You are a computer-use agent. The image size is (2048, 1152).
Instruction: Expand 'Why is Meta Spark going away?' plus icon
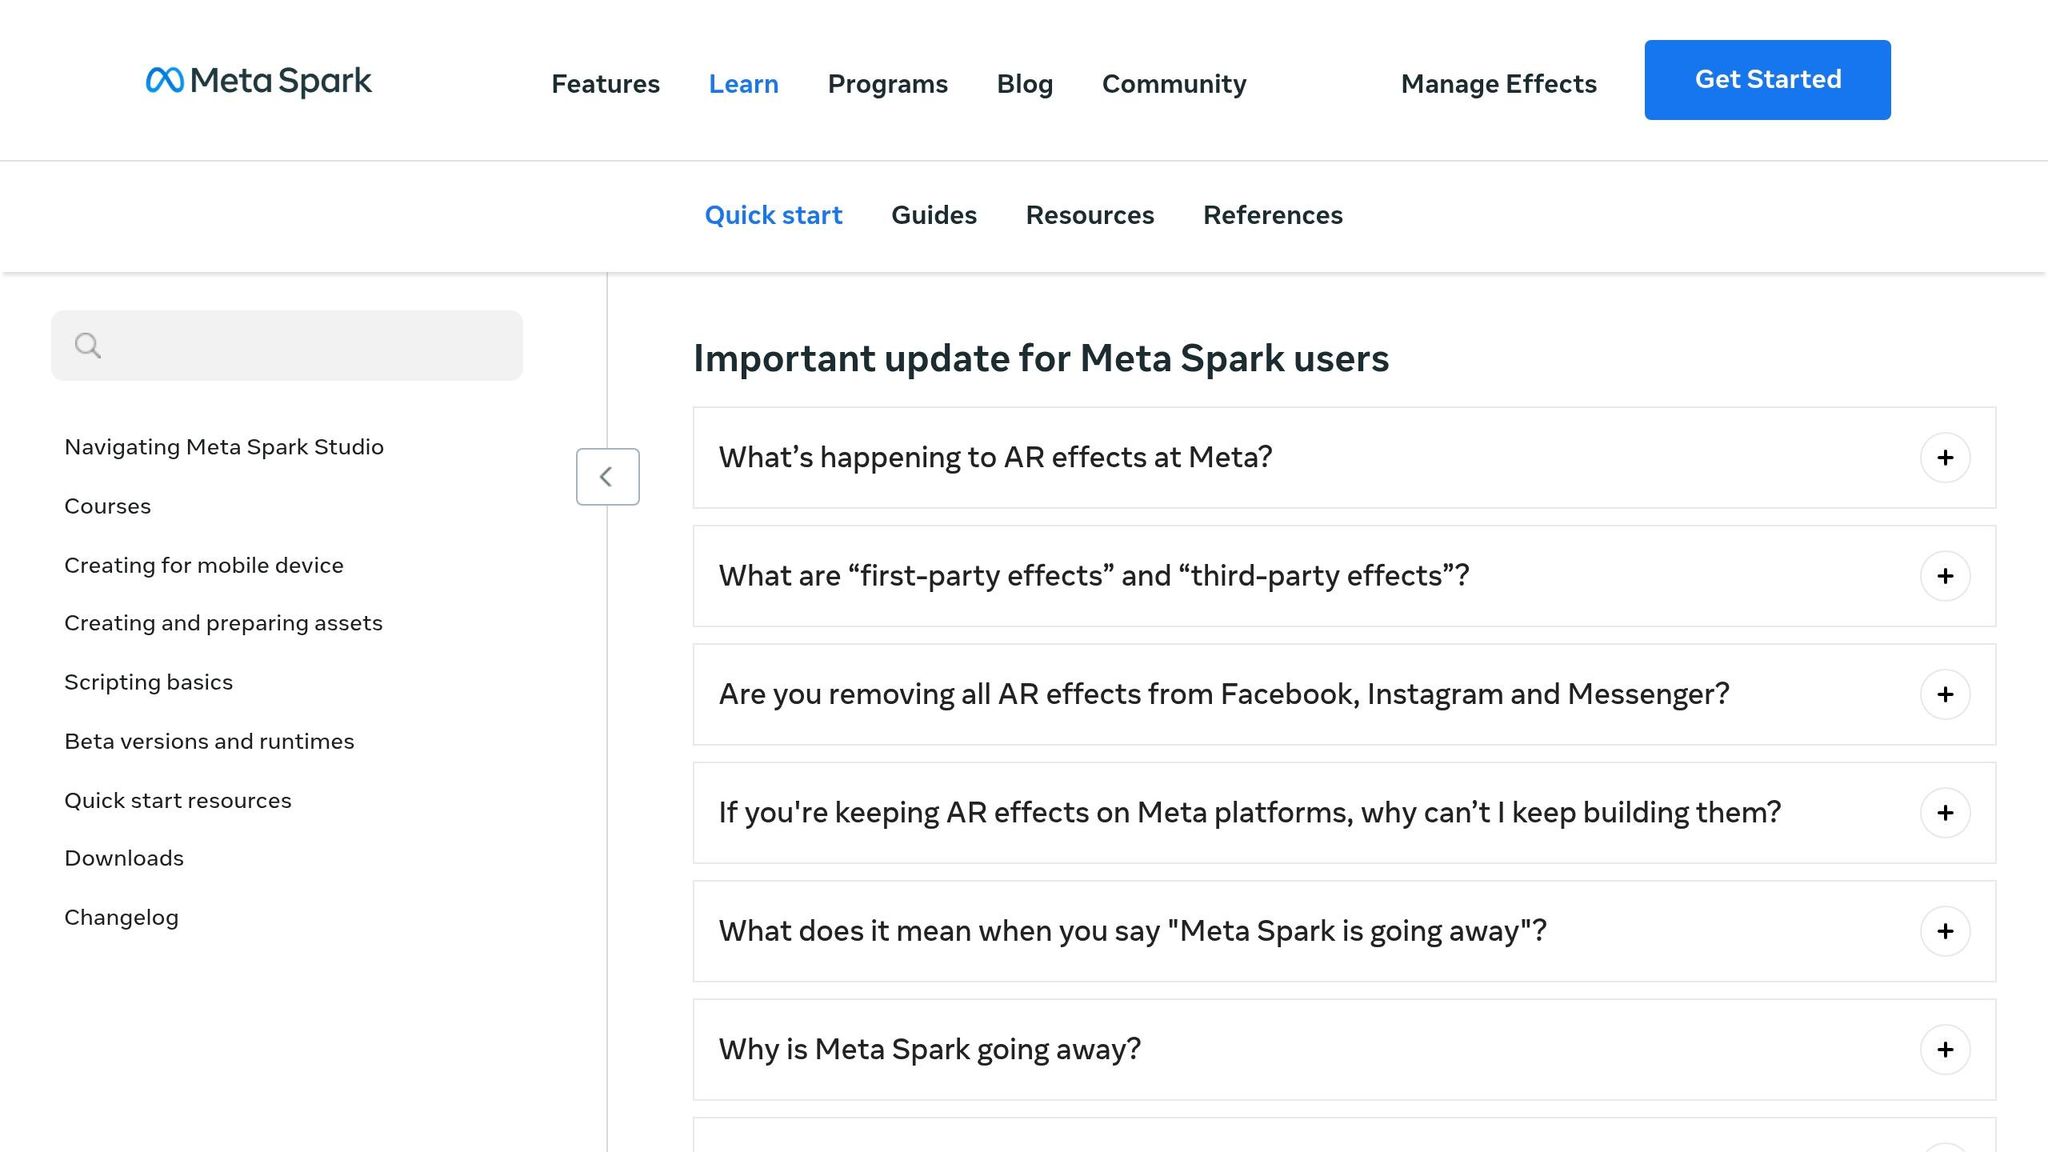[1945, 1050]
